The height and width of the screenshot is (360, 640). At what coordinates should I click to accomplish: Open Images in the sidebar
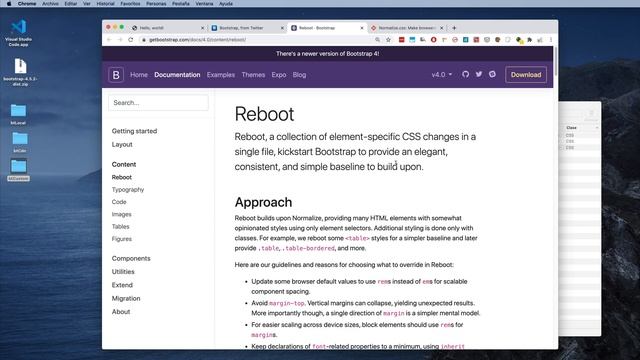tap(122, 214)
